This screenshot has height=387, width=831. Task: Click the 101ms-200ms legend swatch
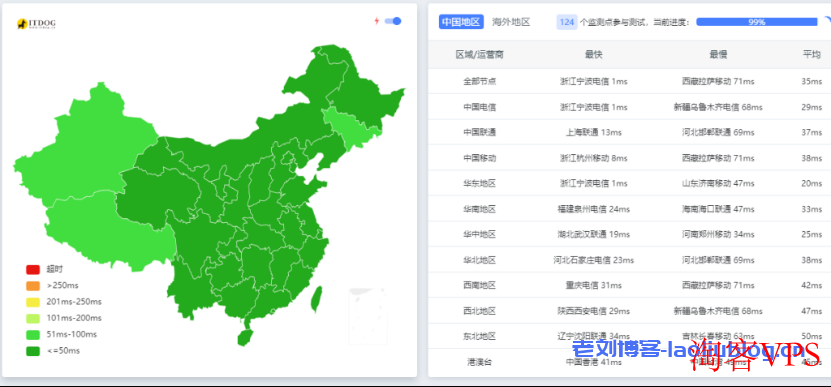pyautogui.click(x=33, y=319)
